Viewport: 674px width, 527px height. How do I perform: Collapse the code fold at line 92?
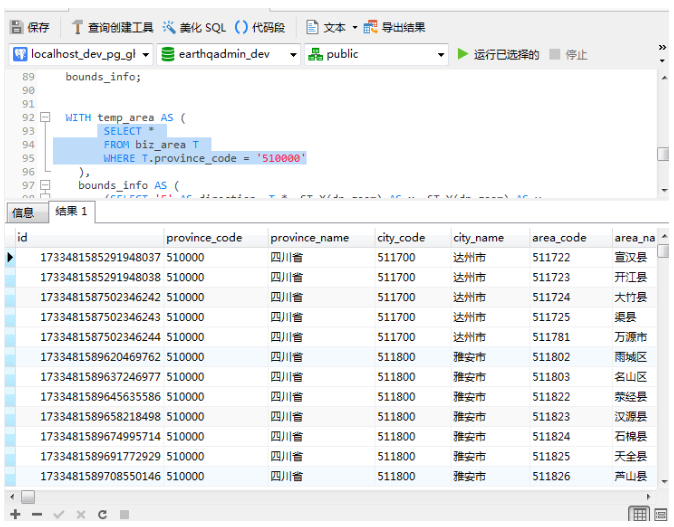45,117
